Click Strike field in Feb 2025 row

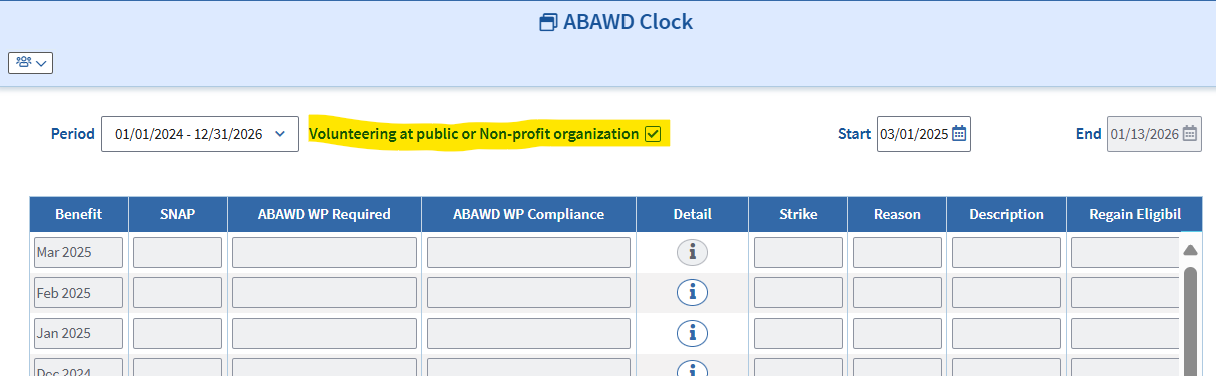(798, 292)
